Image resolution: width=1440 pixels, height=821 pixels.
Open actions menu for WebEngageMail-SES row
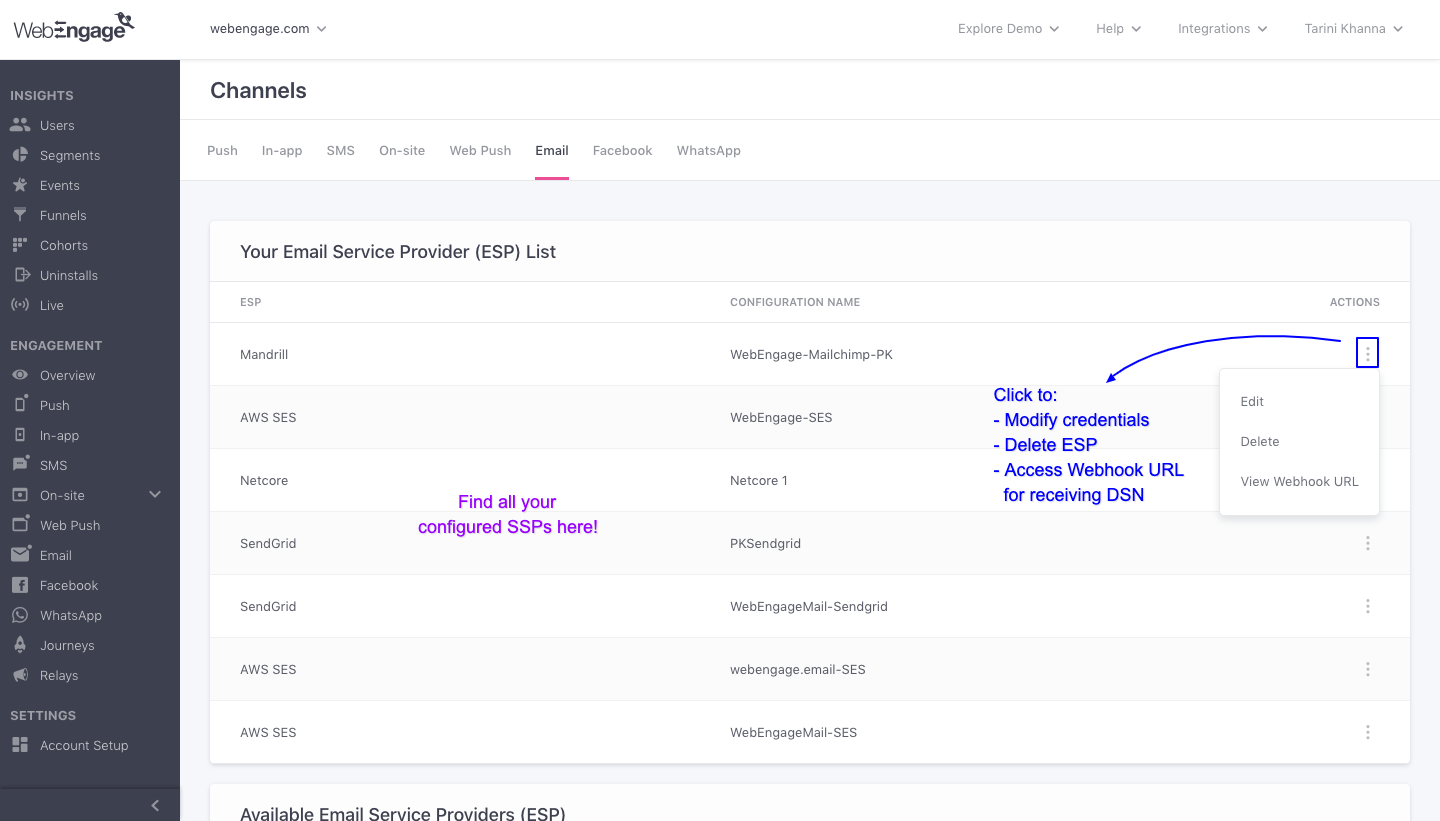(1367, 732)
